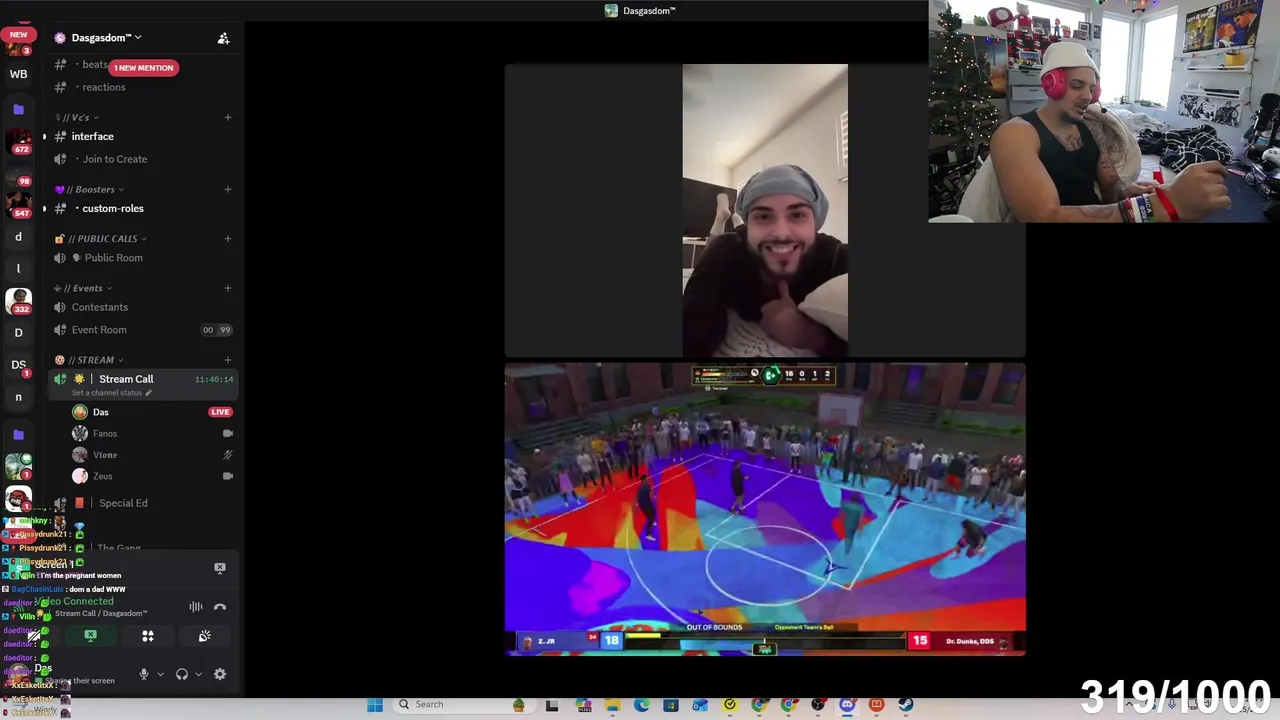The height and width of the screenshot is (720, 1280).
Task: Add channel to Events category
Action: click(227, 288)
